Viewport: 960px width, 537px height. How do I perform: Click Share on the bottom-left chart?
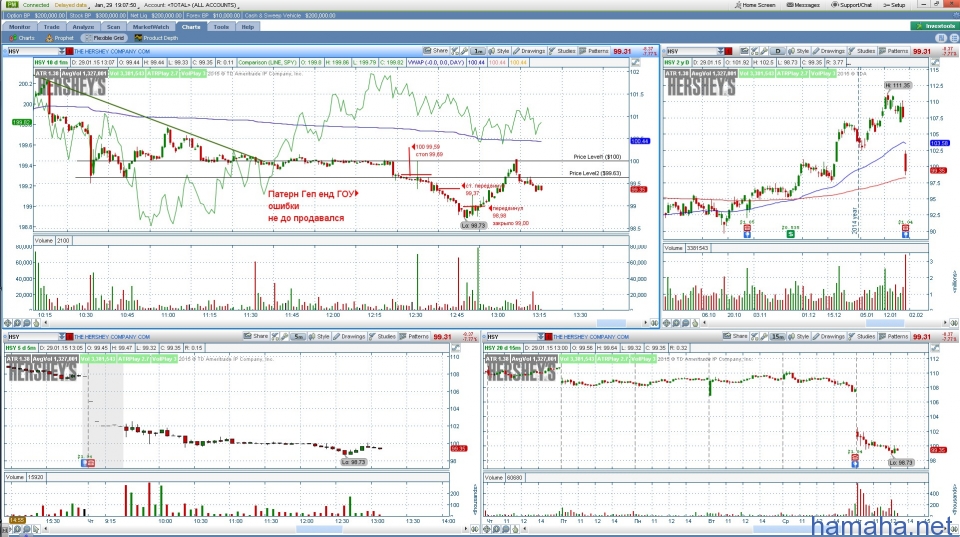[x=256, y=336]
